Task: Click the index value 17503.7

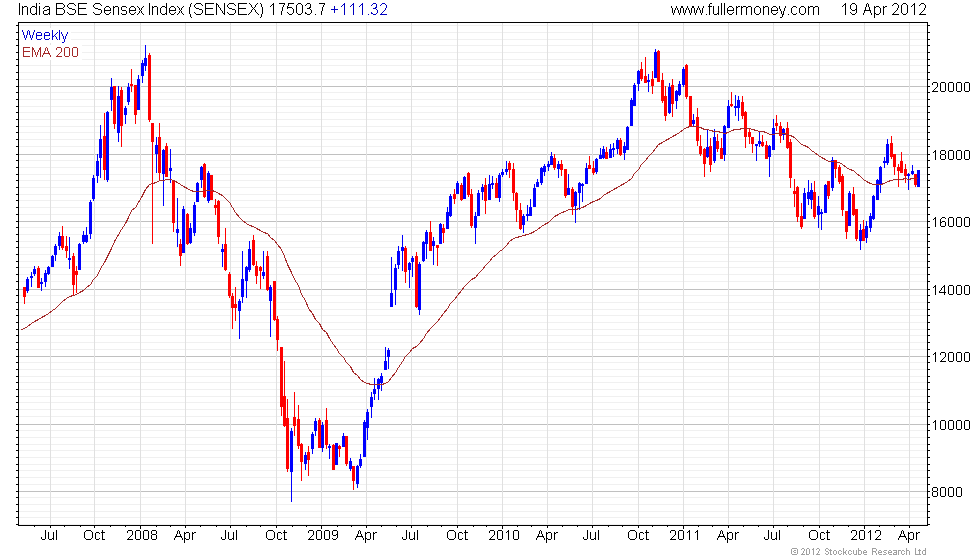Action: 298,10
